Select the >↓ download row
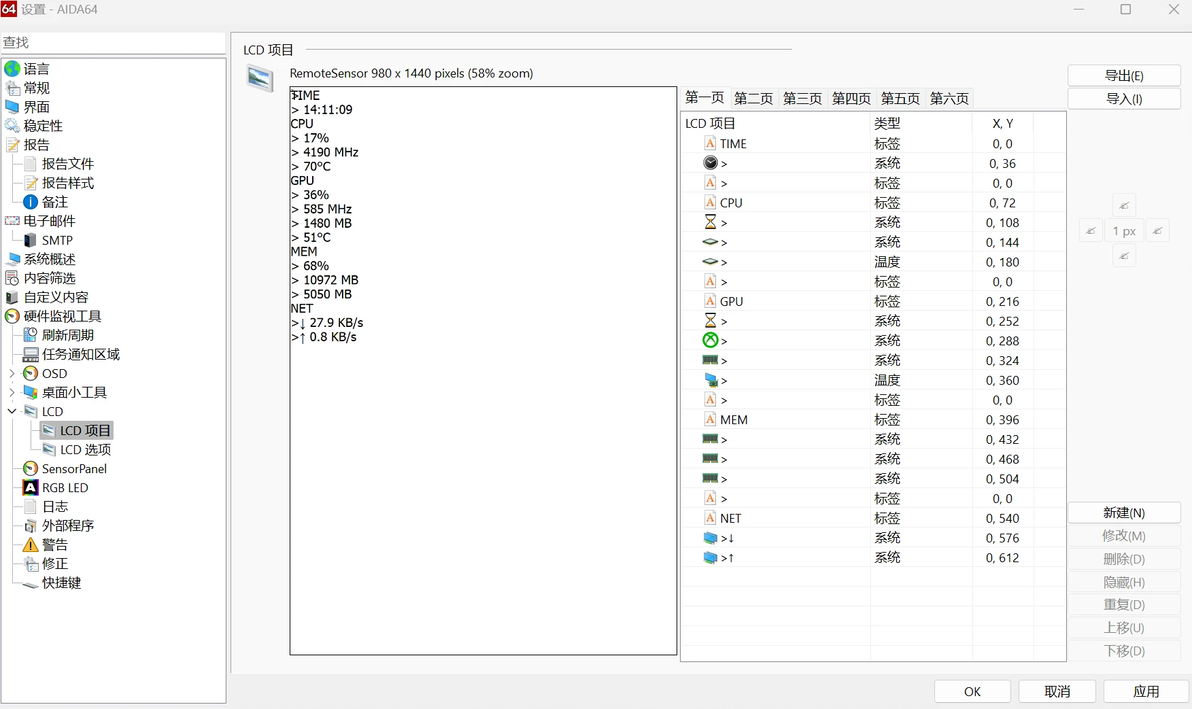The image size is (1192, 709). coord(873,538)
